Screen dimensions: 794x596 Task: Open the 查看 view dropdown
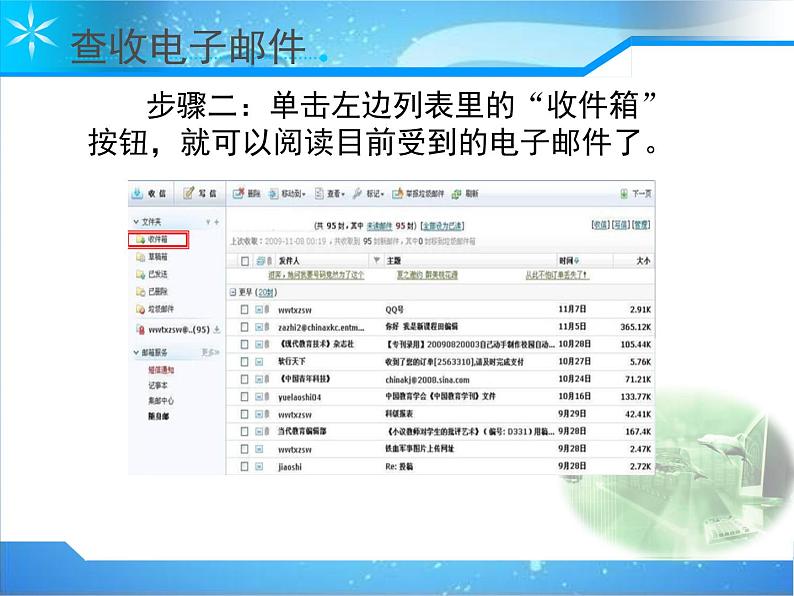(x=330, y=193)
